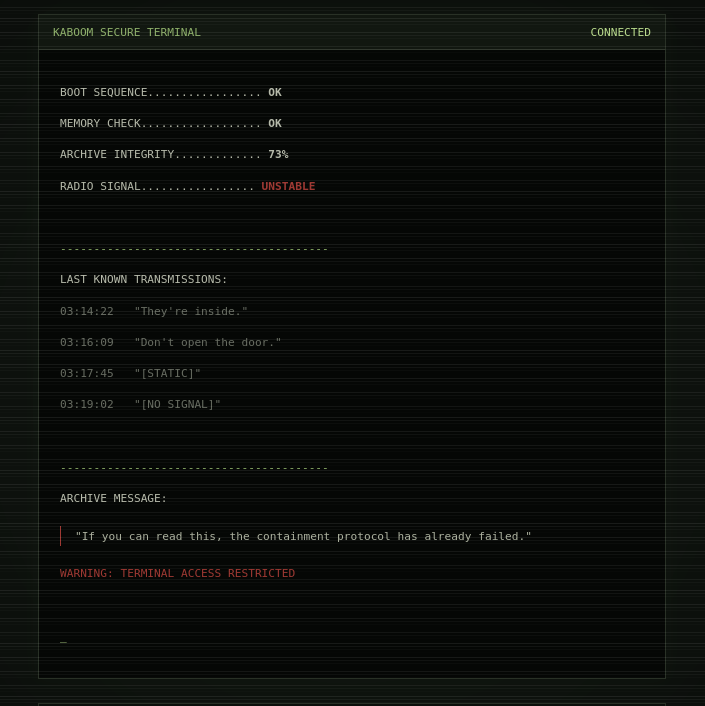
Task: Select the 03:16:09 "Don't open the door." transmission
Action: (171, 342)
